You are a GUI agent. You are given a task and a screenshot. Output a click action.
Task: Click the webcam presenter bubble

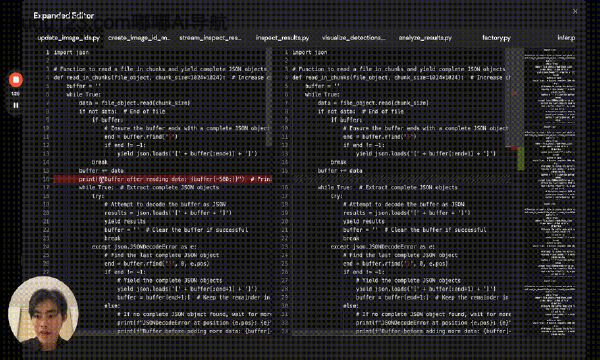click(43, 310)
